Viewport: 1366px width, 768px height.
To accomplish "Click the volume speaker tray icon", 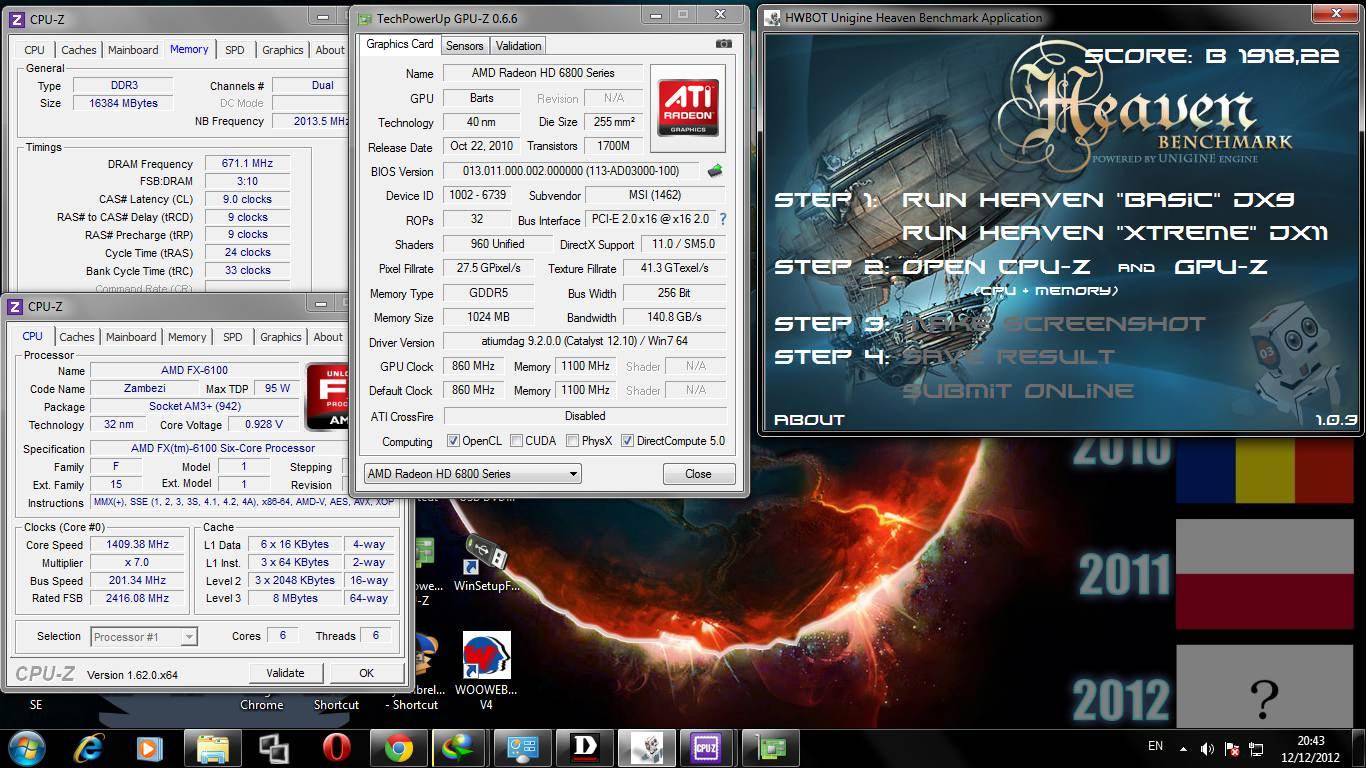I will [1207, 748].
